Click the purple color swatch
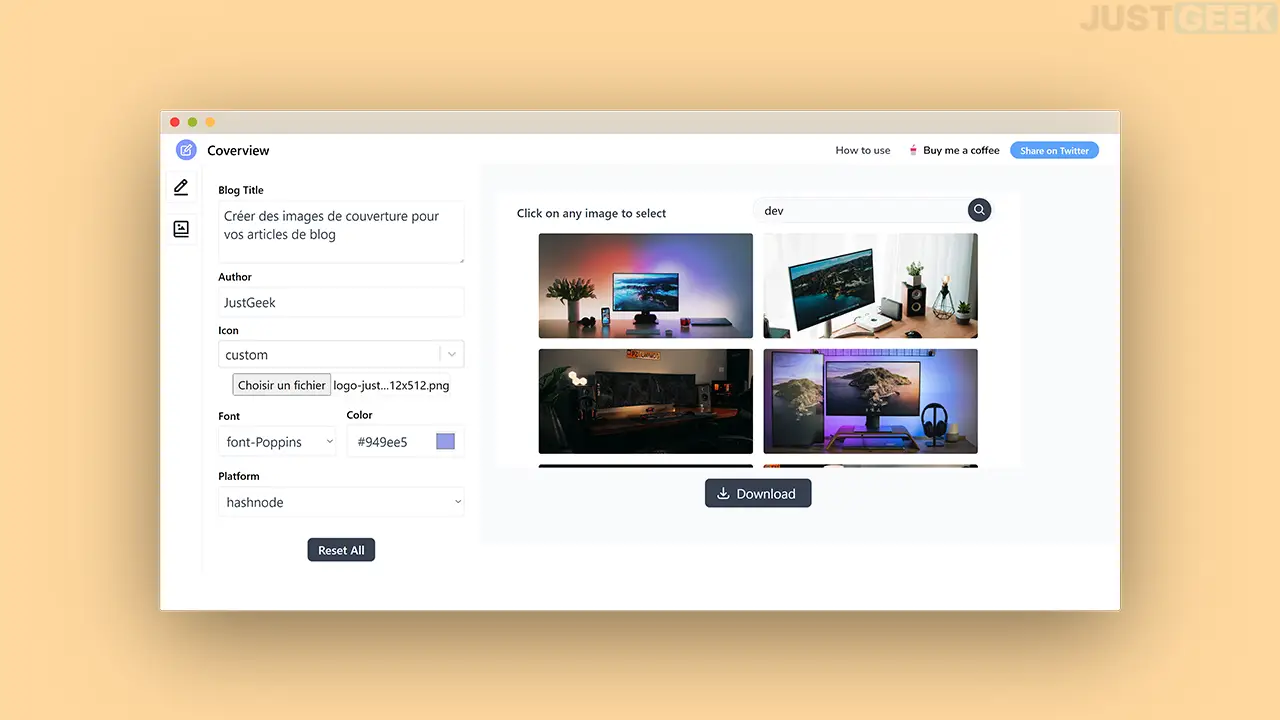Screen dimensions: 1280x720 pyautogui.click(x=446, y=441)
